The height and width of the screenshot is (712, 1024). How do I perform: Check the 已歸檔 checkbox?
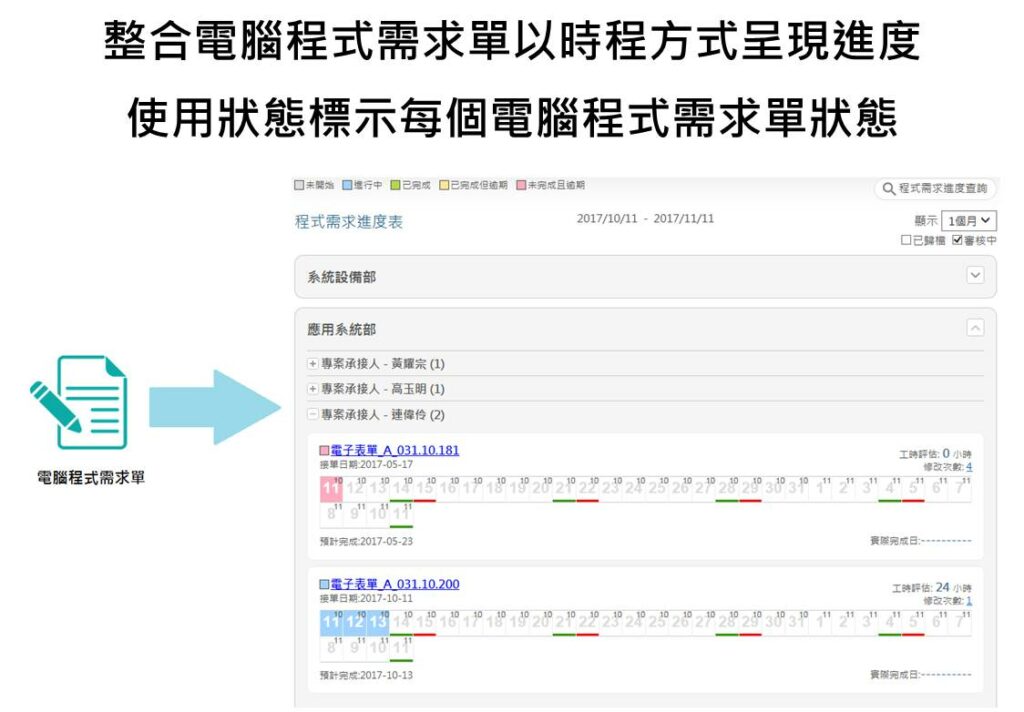(x=906, y=241)
